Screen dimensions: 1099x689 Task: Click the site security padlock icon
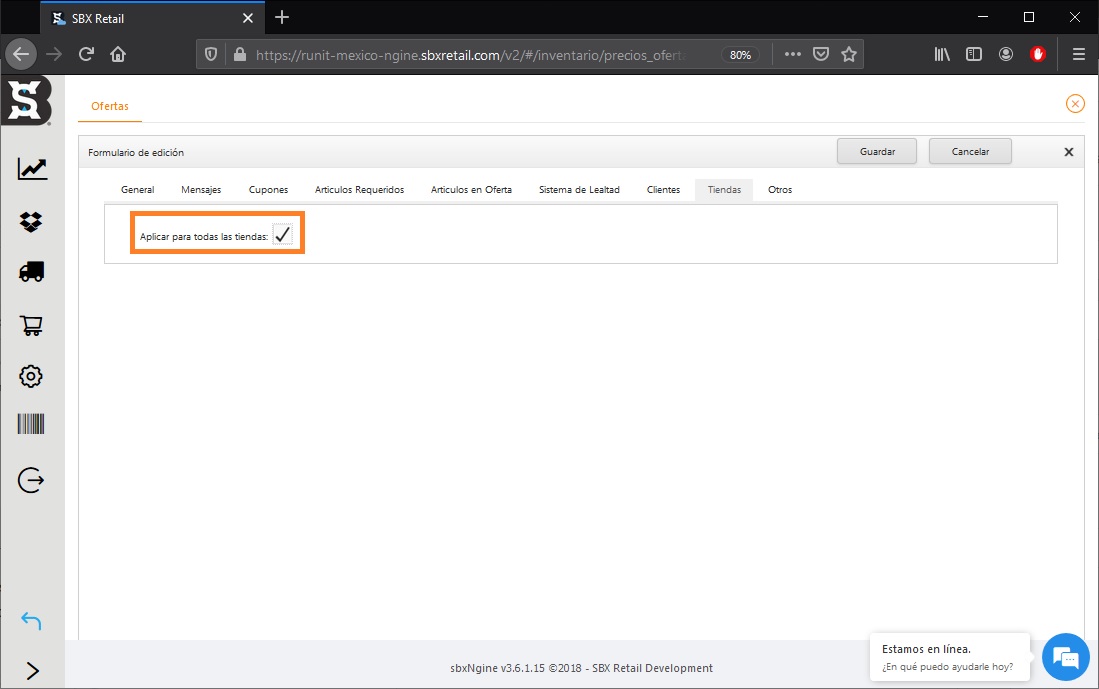pos(240,54)
